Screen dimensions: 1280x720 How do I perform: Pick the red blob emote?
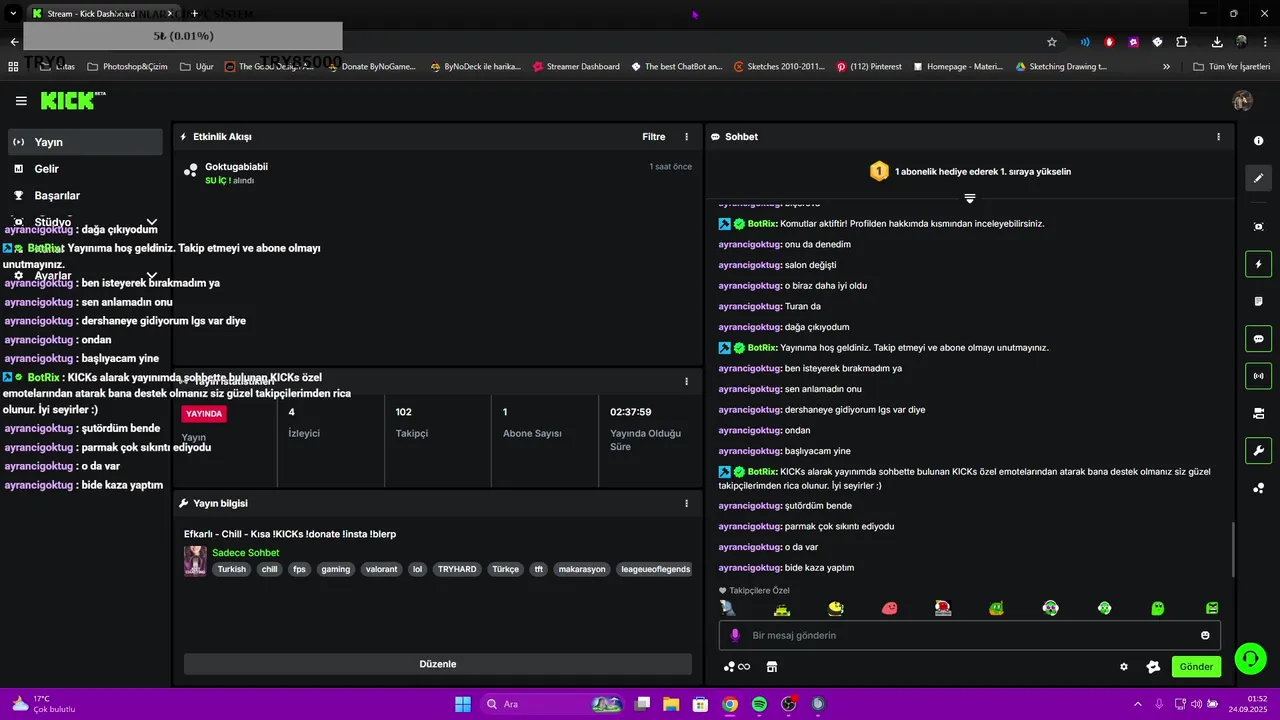click(x=889, y=608)
